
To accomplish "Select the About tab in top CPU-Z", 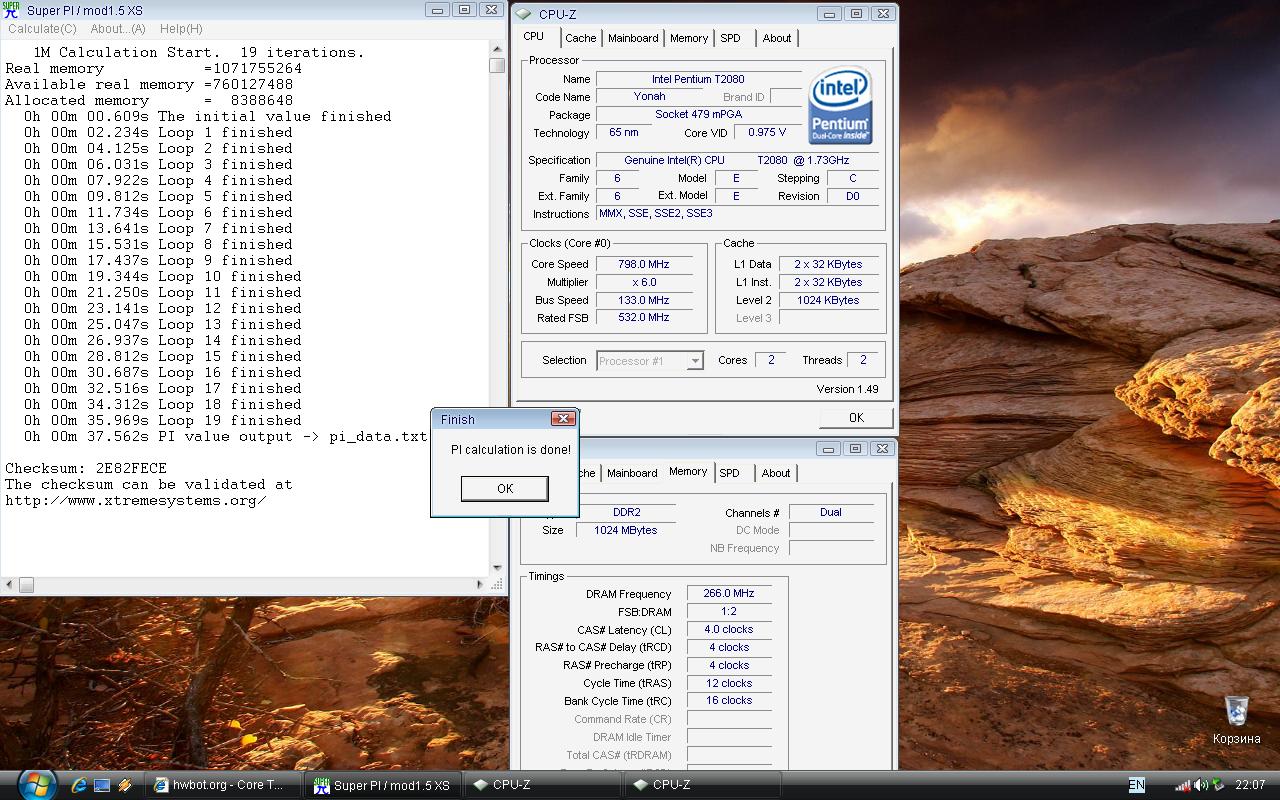I will click(x=777, y=38).
